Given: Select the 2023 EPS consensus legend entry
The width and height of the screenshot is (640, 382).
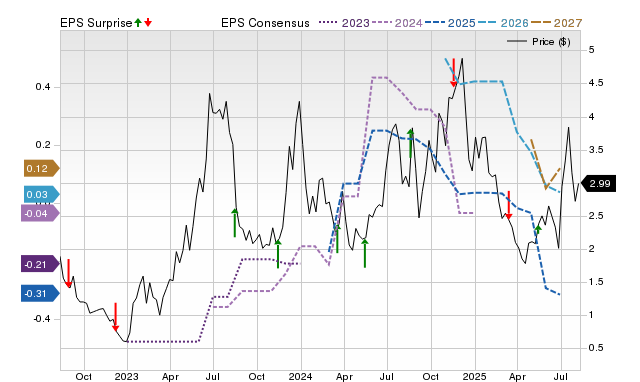Looking at the screenshot, I should (344, 23).
